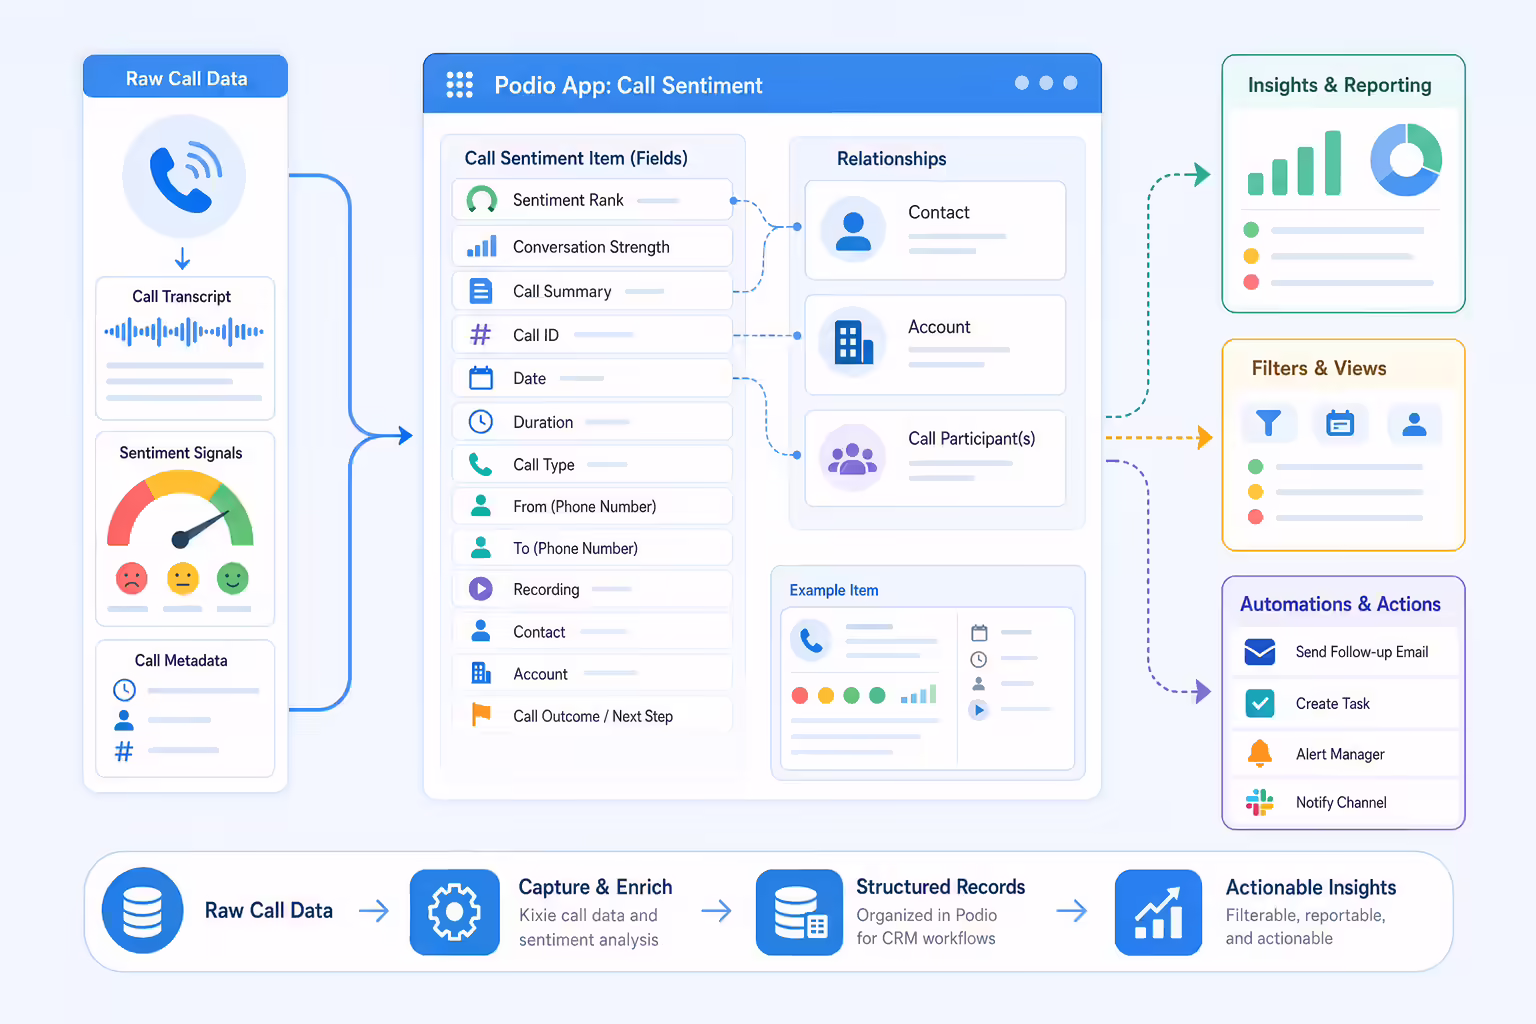Click the Call Outcome flag icon
This screenshot has height=1024, width=1536.
point(481,715)
